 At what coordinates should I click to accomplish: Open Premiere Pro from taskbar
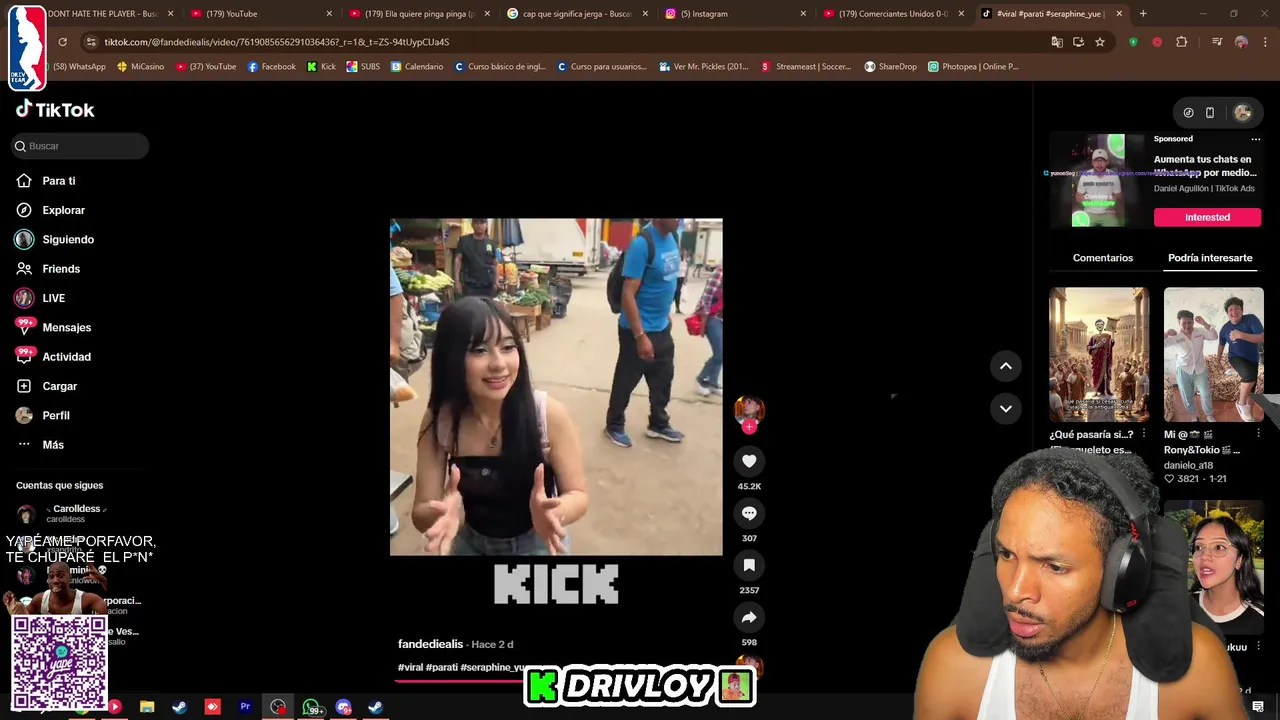click(x=245, y=707)
